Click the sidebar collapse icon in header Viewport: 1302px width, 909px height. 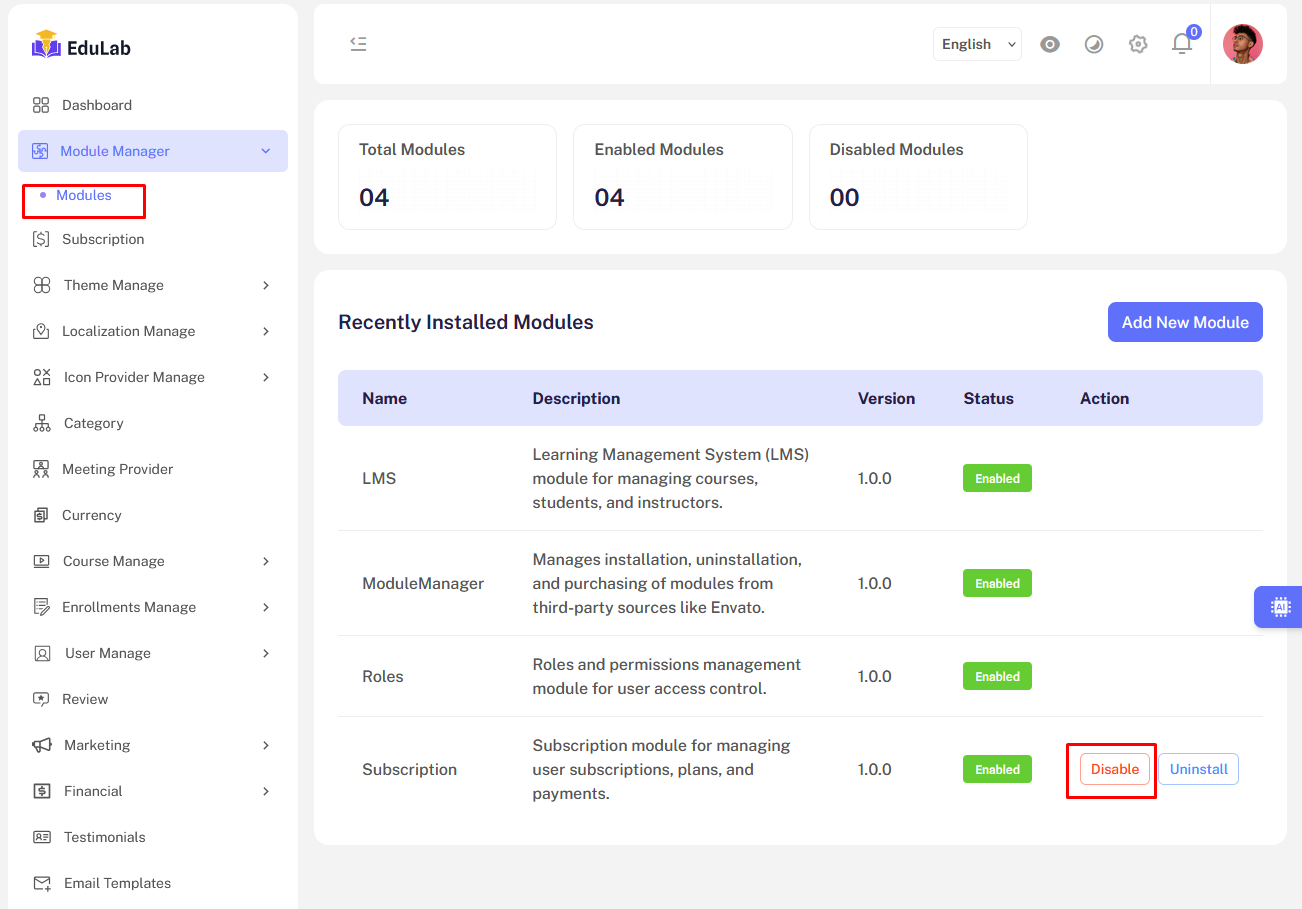[x=358, y=44]
